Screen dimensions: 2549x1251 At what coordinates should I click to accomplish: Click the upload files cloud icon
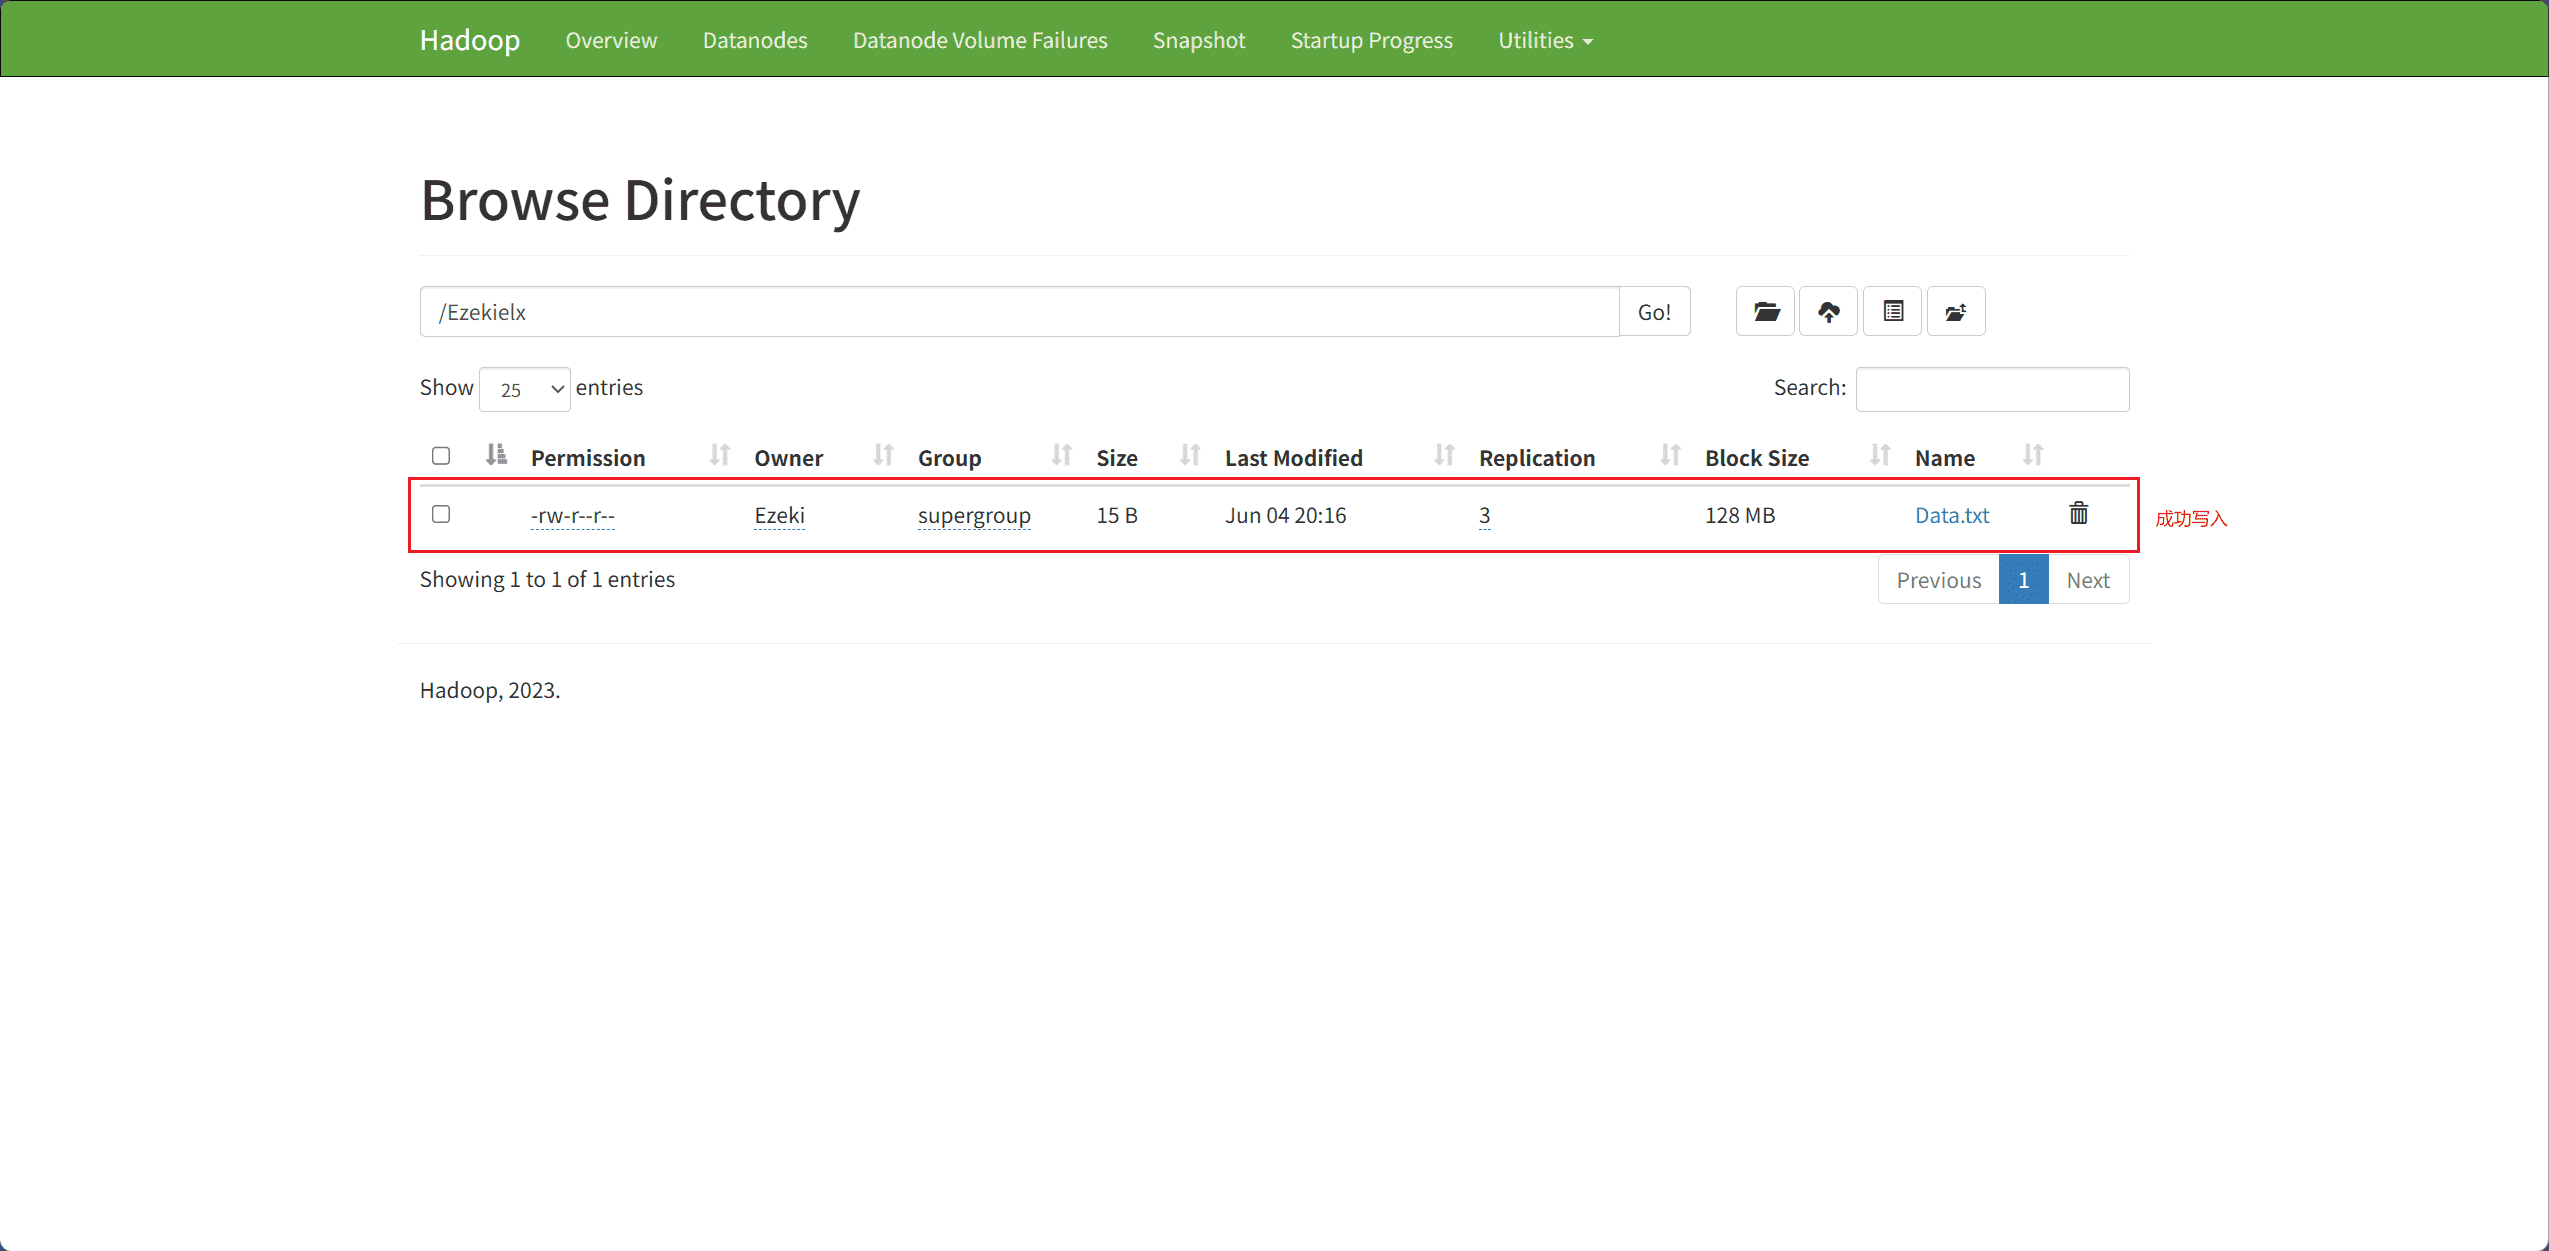[1828, 312]
